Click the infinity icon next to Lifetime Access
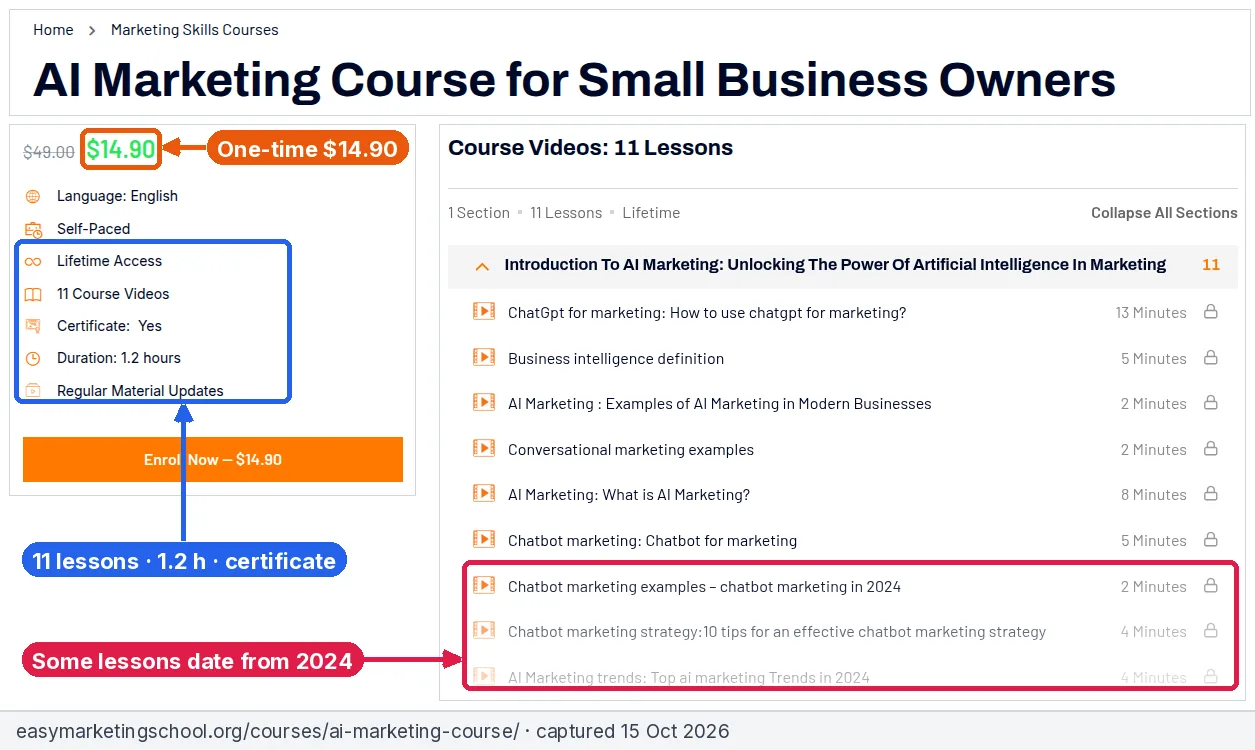The image size is (1255, 750). (33, 261)
